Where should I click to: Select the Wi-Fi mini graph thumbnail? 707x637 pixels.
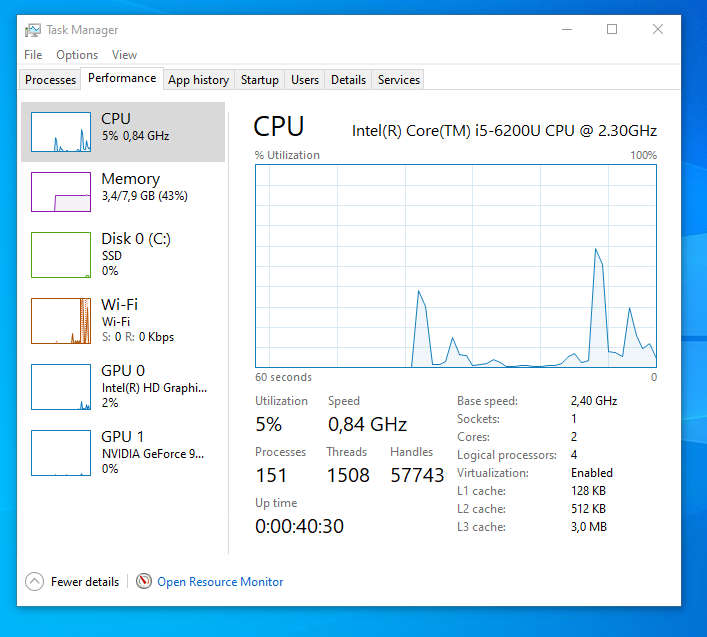click(x=61, y=321)
